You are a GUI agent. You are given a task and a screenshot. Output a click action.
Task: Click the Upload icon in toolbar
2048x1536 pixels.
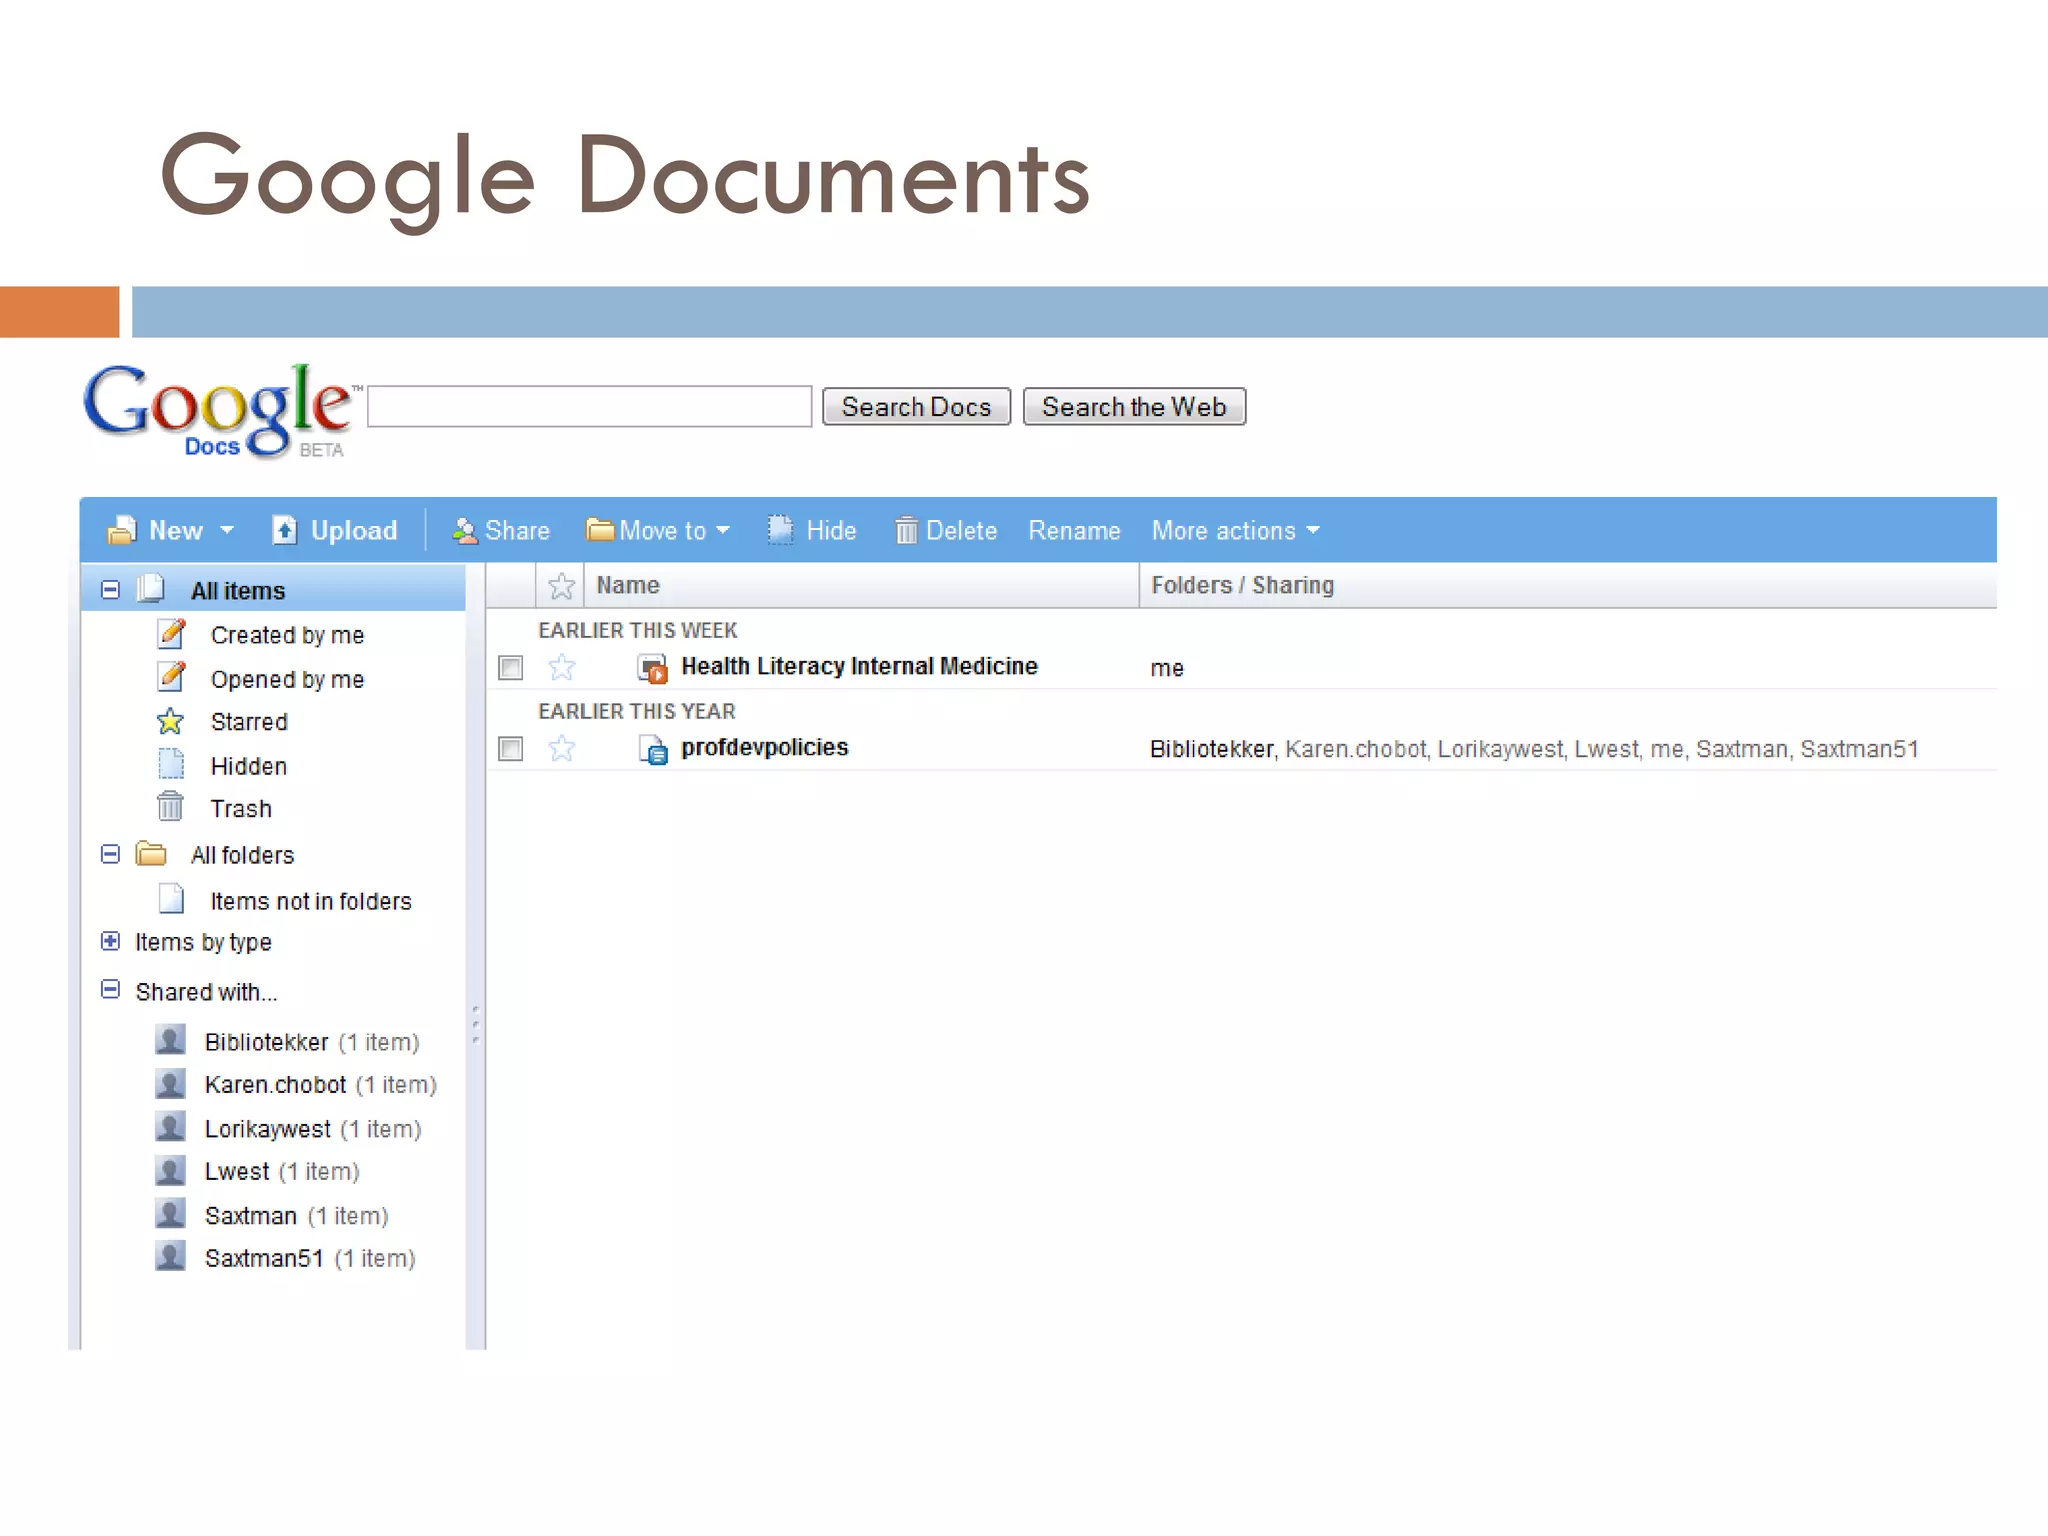pyautogui.click(x=285, y=530)
